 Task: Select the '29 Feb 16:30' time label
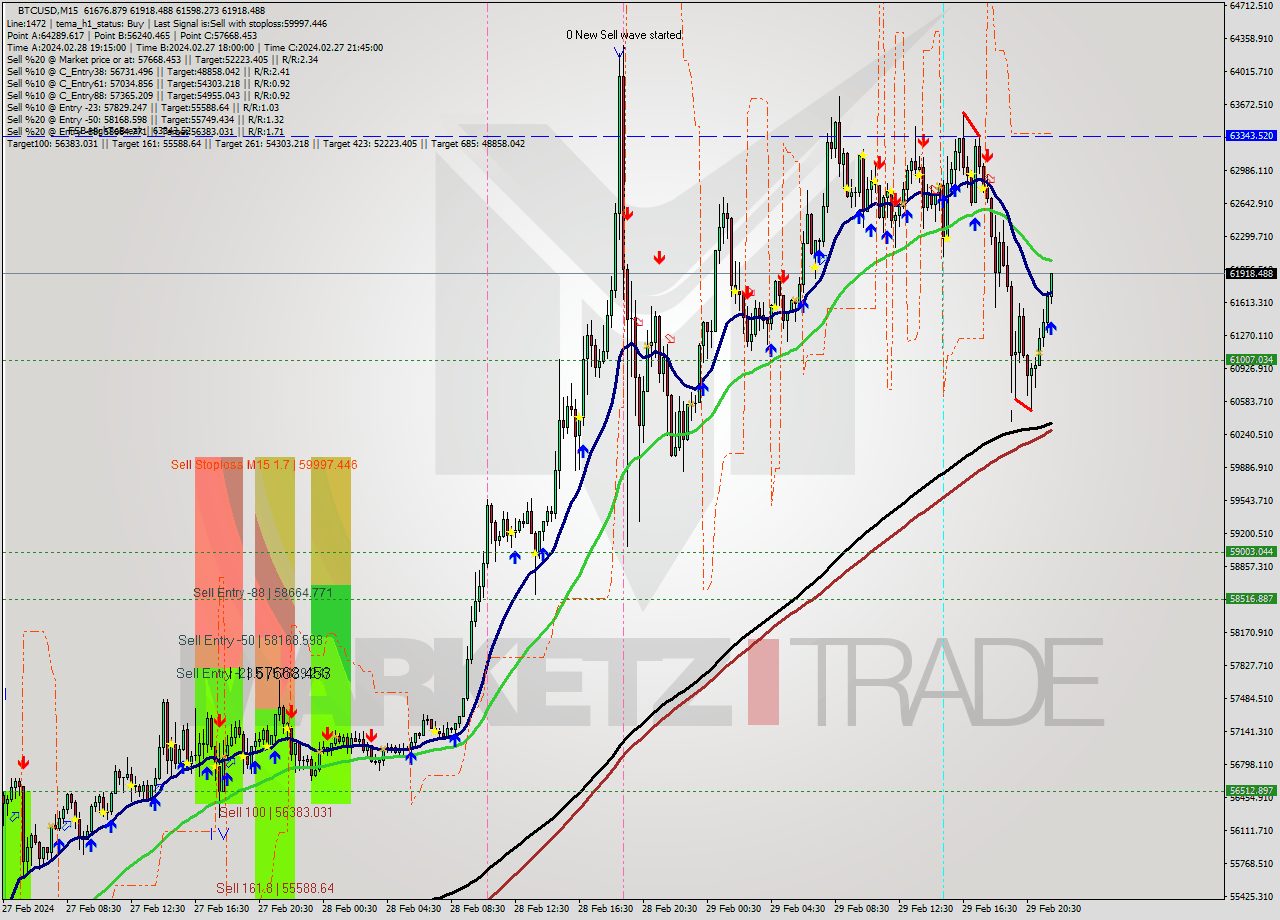pyautogui.click(x=989, y=909)
